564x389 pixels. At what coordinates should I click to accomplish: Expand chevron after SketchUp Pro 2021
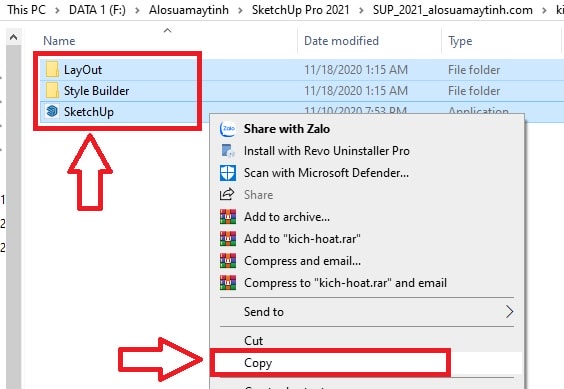(361, 10)
